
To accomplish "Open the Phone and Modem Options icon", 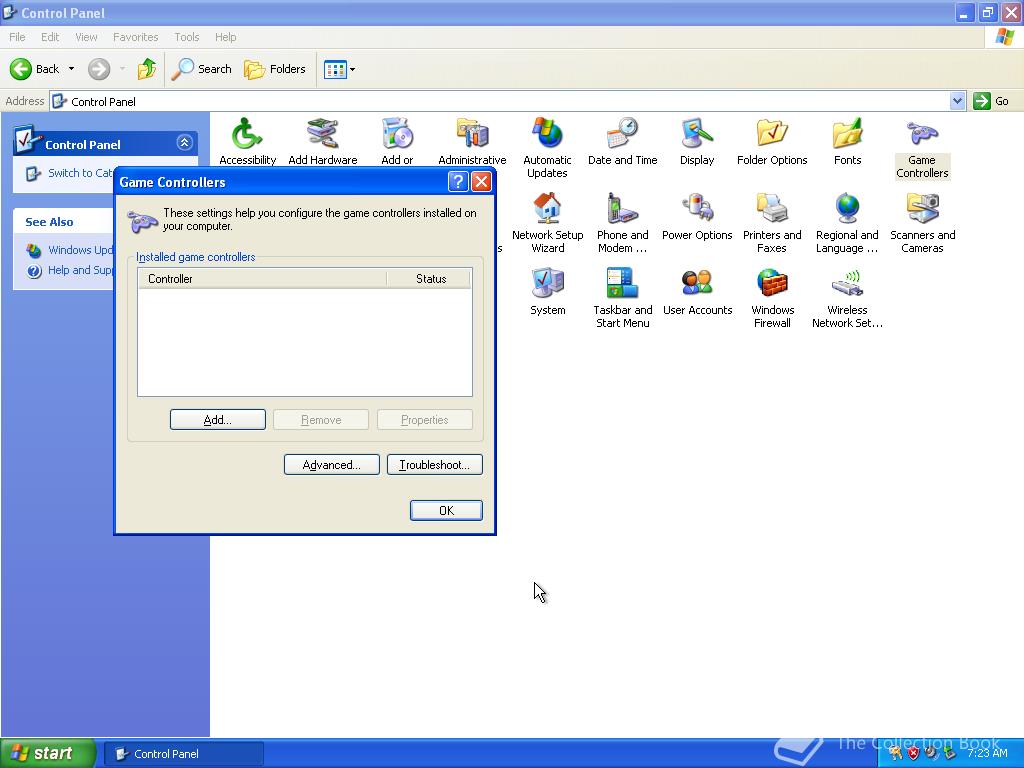I will coord(622,223).
